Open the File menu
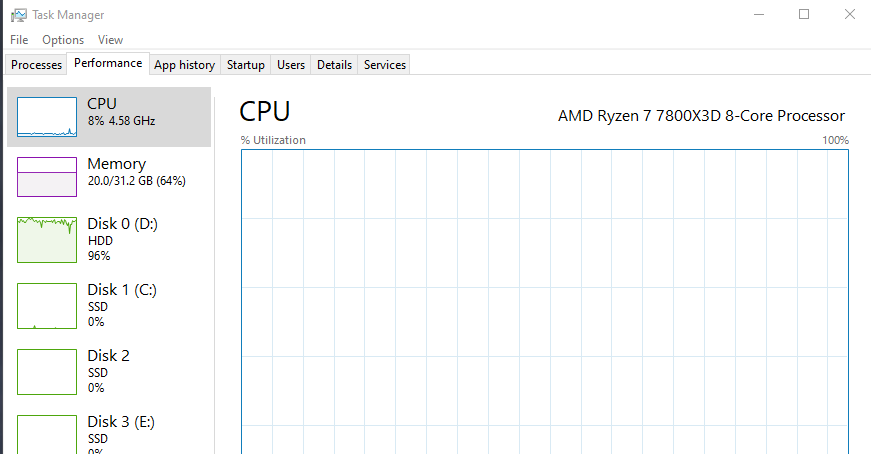Viewport: 871px width, 454px height. click(x=19, y=40)
